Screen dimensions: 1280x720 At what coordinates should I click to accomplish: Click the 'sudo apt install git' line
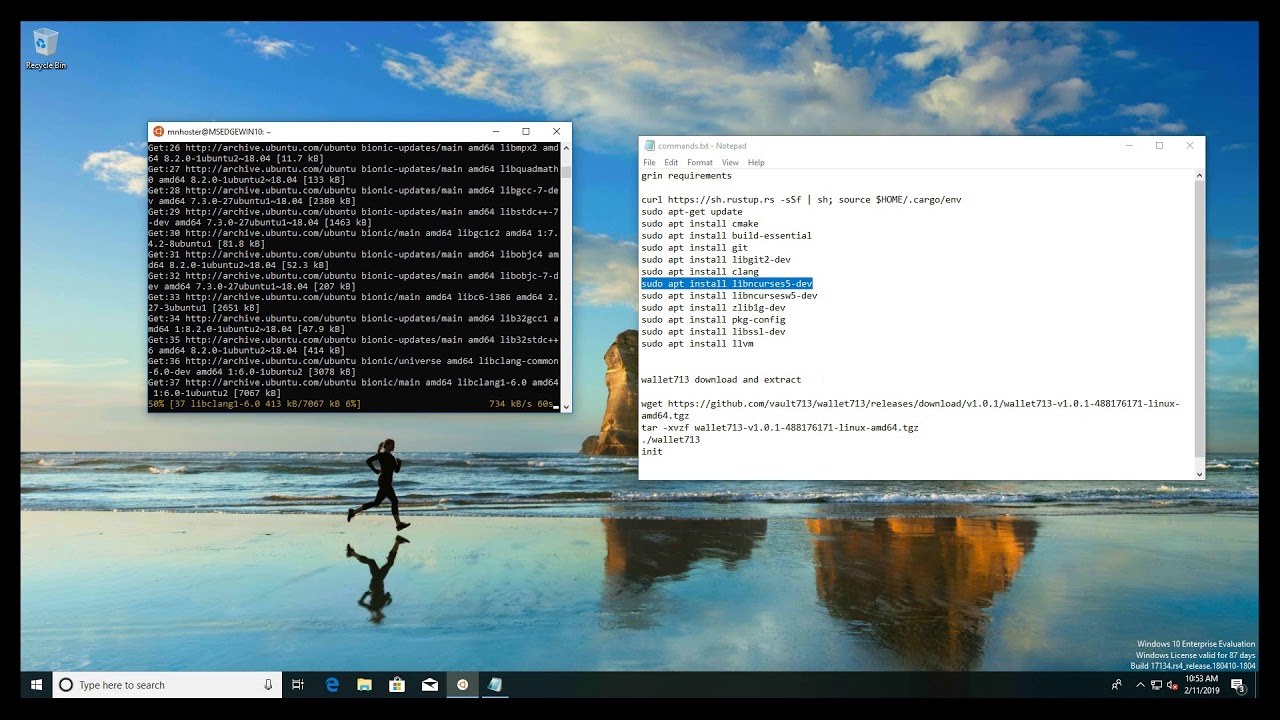coord(694,248)
